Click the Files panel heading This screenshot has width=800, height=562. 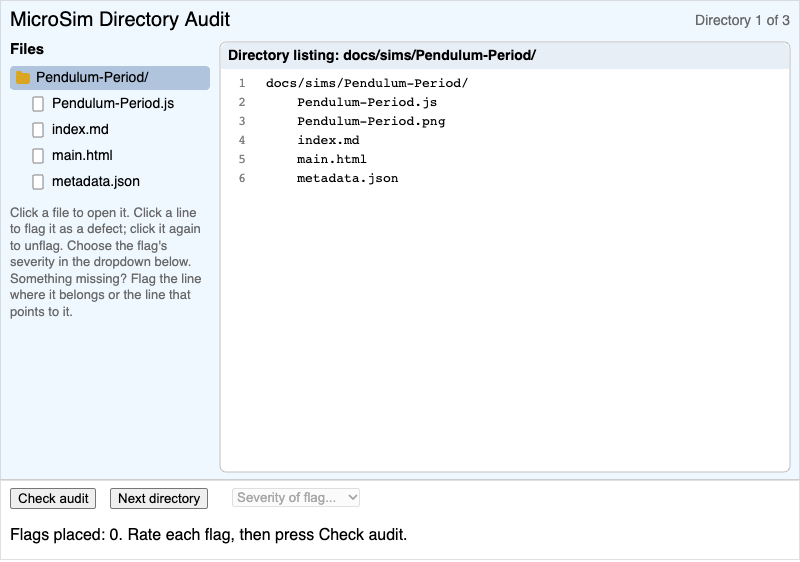tap(27, 49)
